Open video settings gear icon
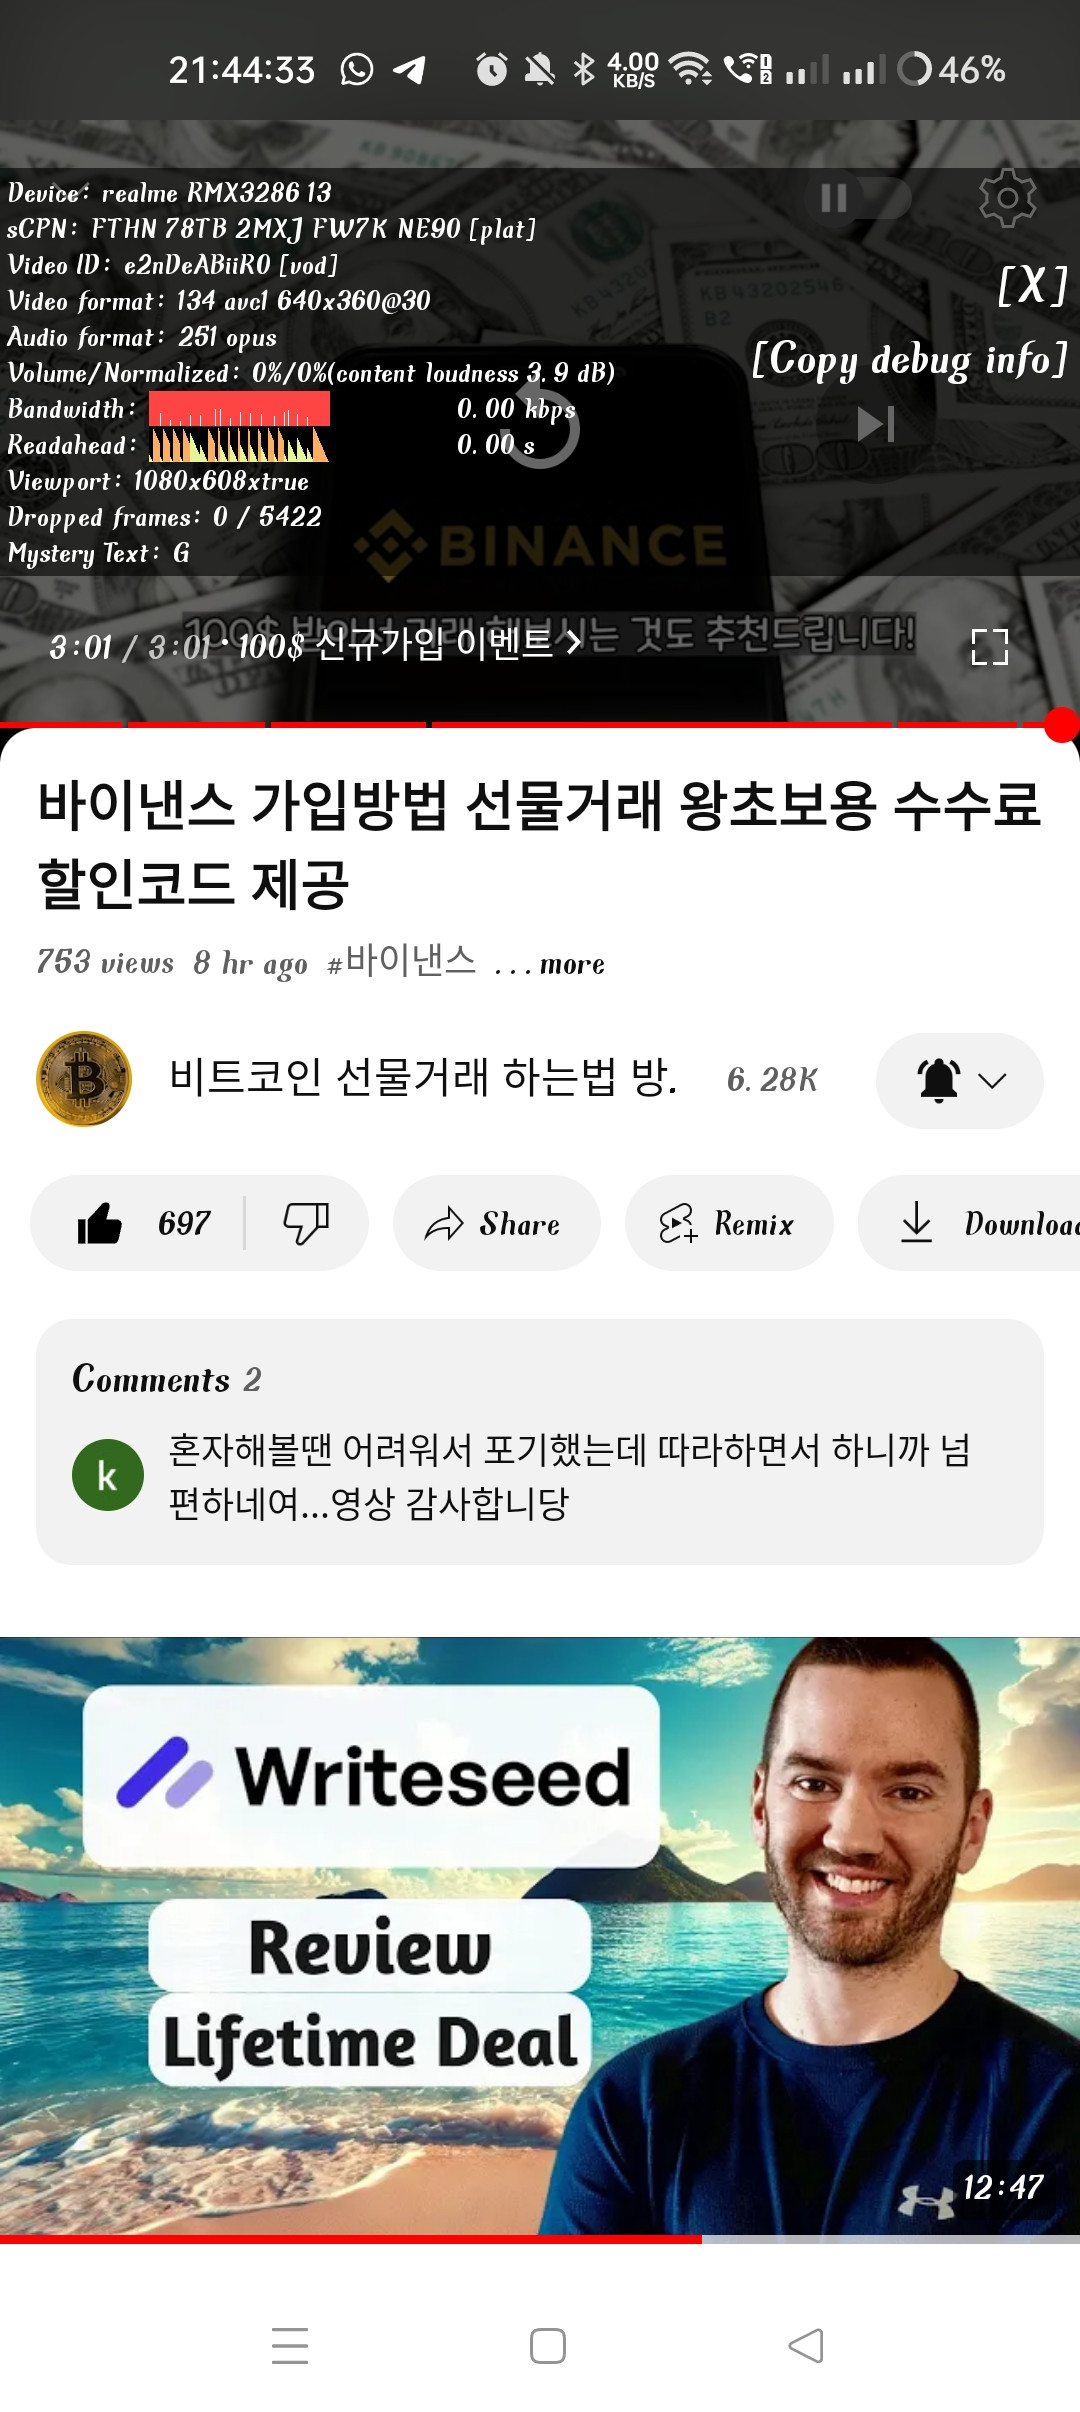 click(x=1007, y=198)
